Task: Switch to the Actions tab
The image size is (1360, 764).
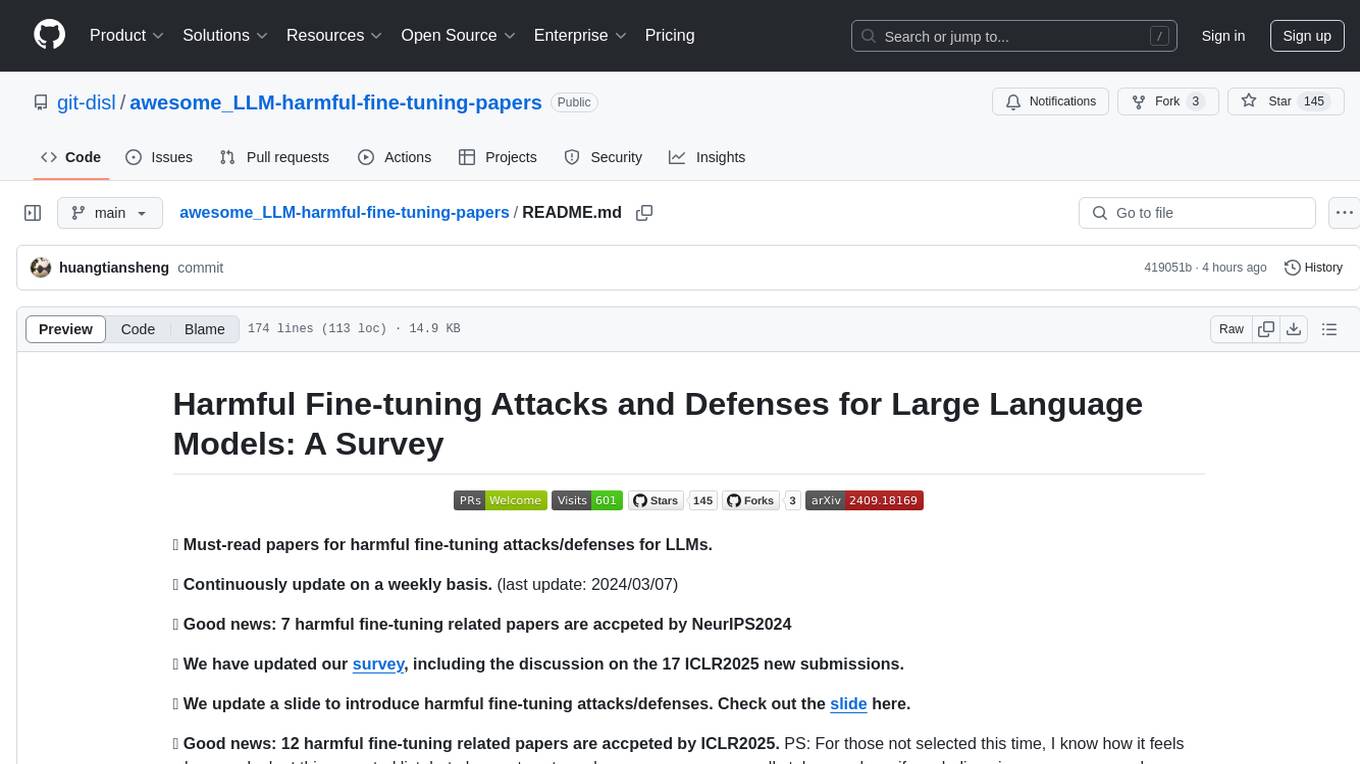Action: point(394,157)
